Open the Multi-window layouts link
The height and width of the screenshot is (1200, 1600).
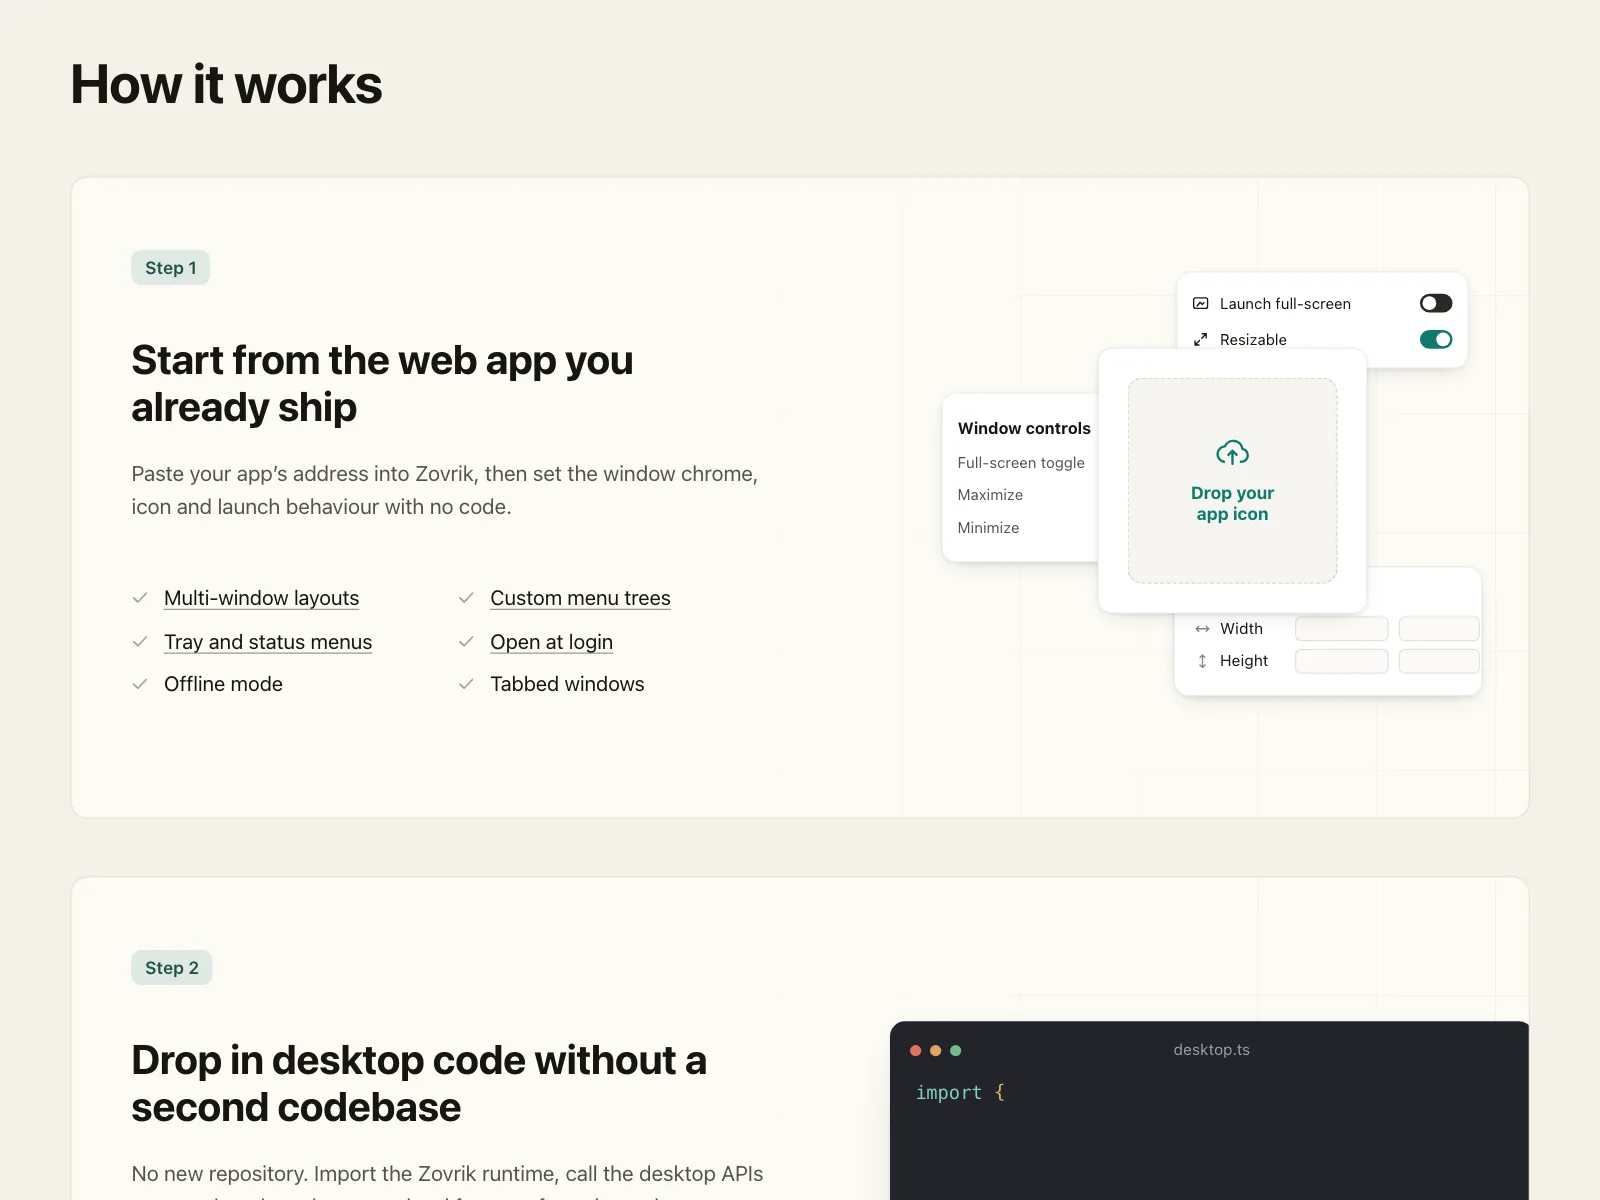(261, 598)
